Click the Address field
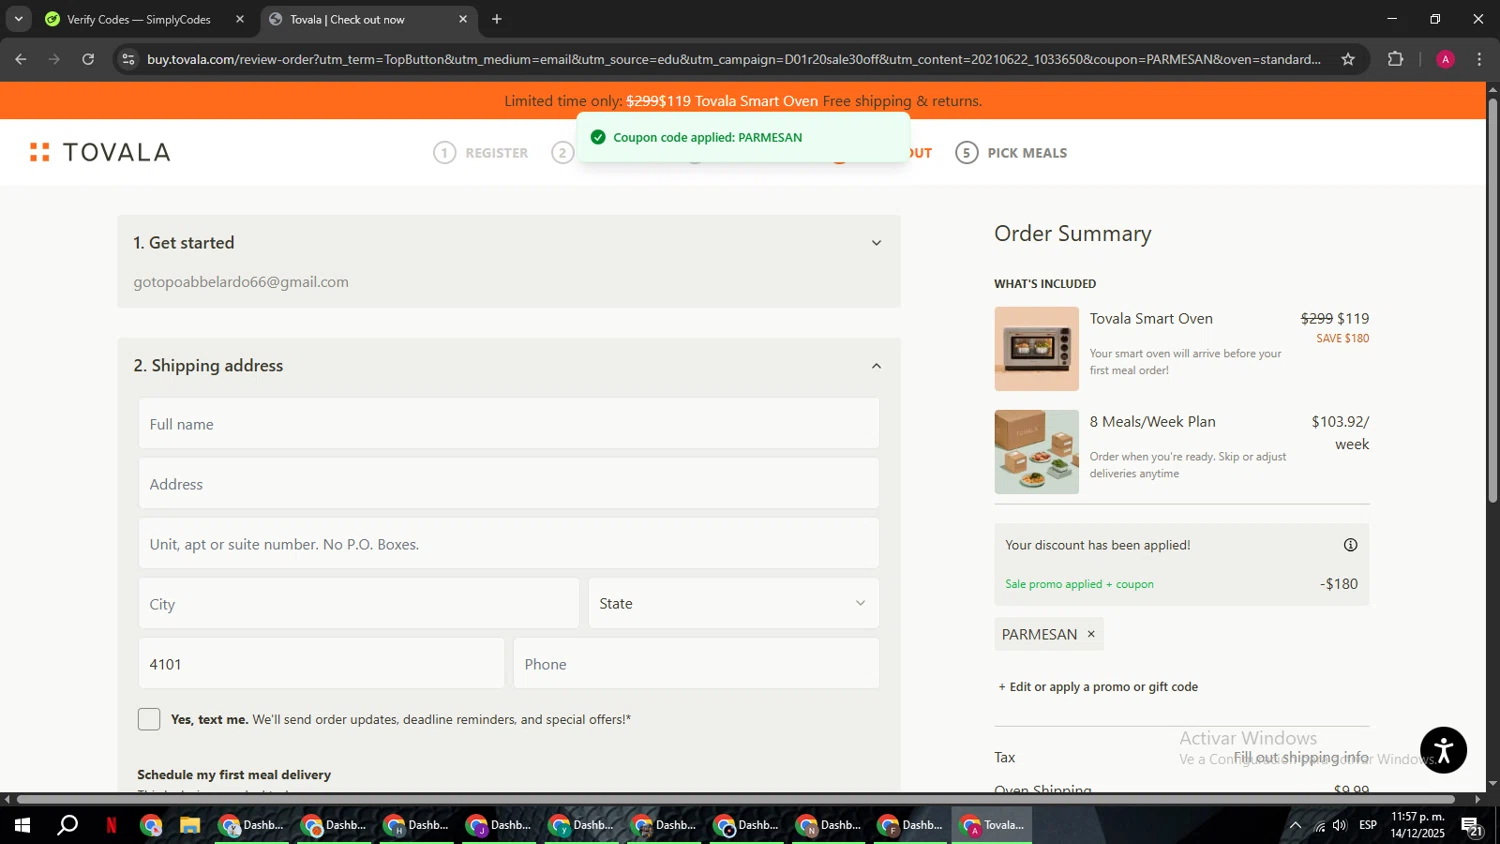Image resolution: width=1500 pixels, height=844 pixels. coord(509,484)
